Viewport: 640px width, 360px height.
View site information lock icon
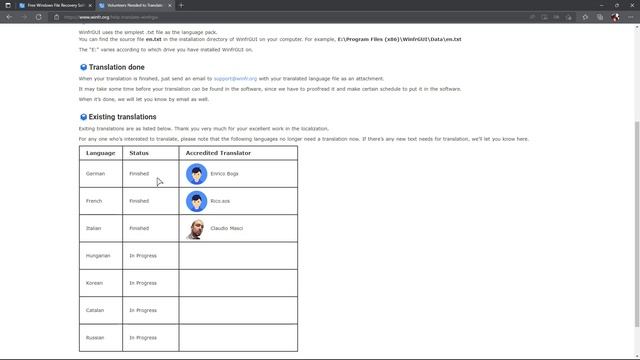tap(56, 17)
